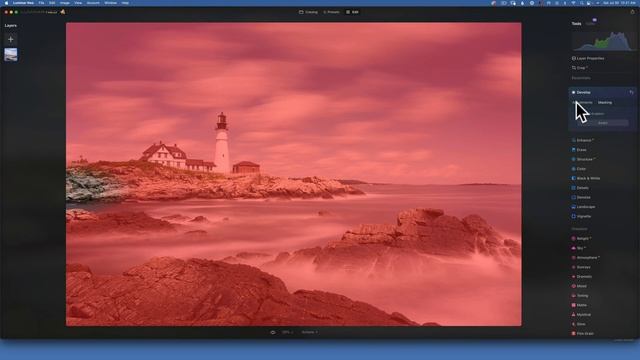This screenshot has height=360, width=640.
Task: Open the File menu
Action: coord(41,3)
